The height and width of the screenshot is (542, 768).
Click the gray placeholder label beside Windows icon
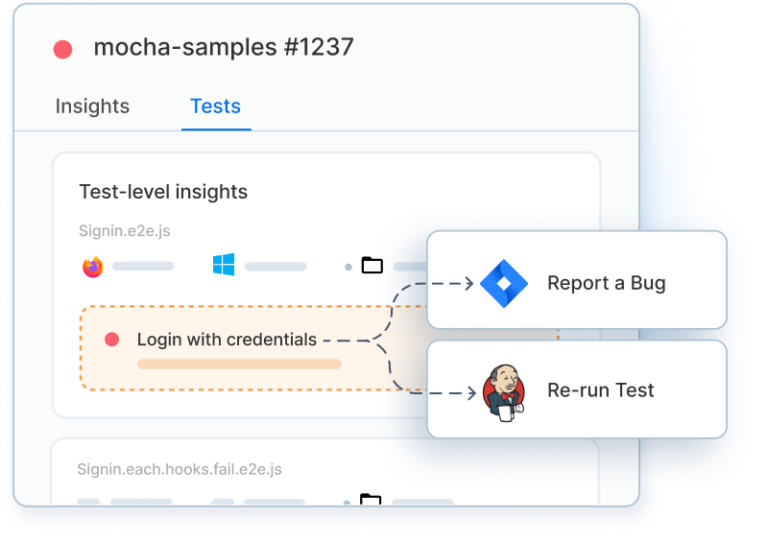(x=276, y=266)
